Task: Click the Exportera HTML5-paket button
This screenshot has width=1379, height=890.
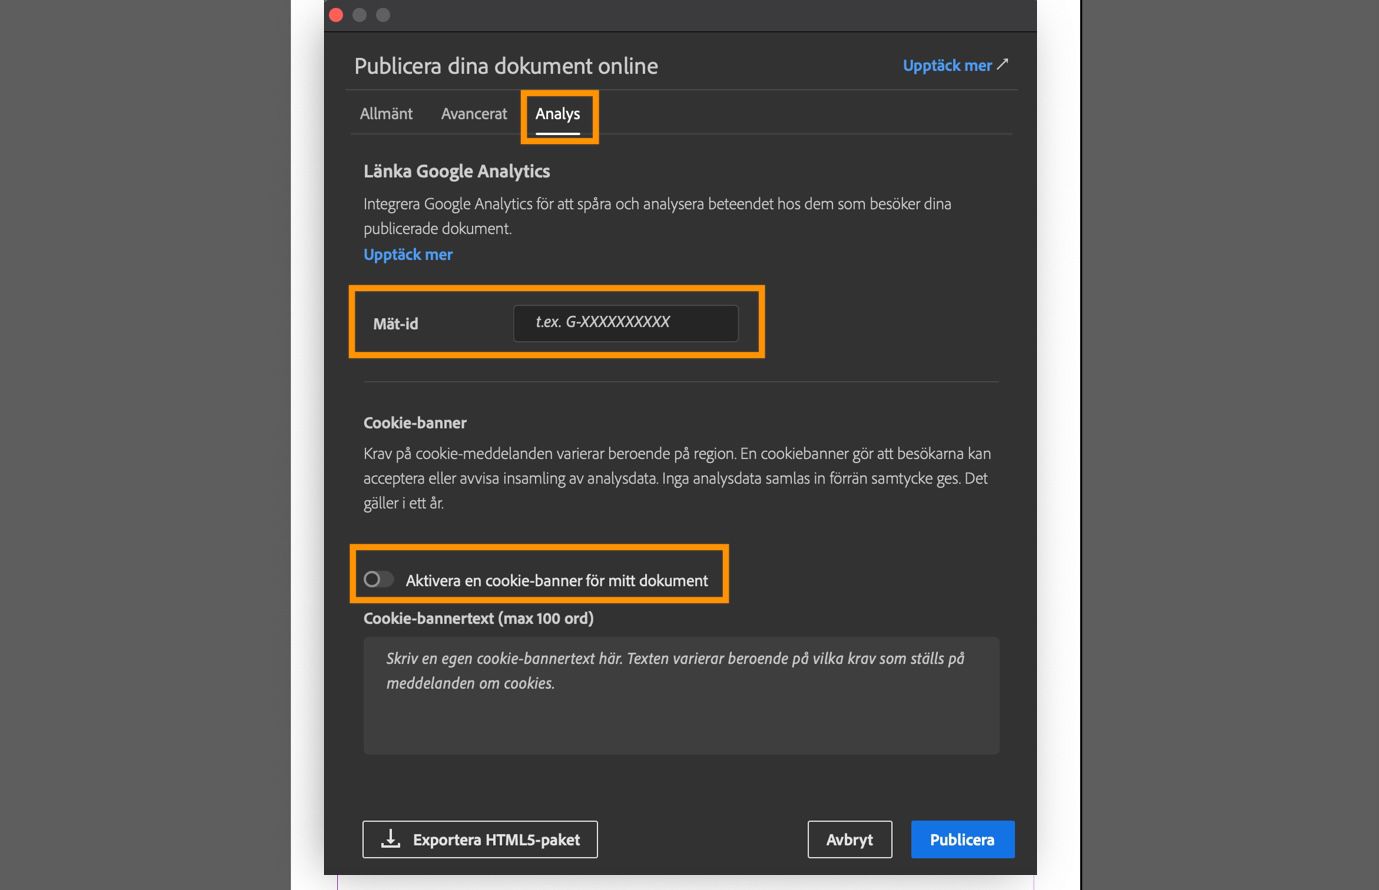Action: (x=480, y=840)
